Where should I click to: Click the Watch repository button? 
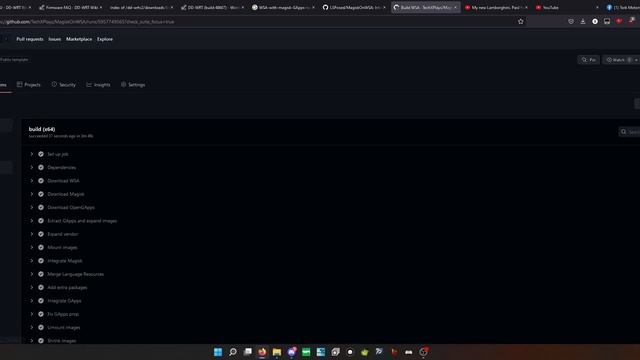[x=618, y=60]
